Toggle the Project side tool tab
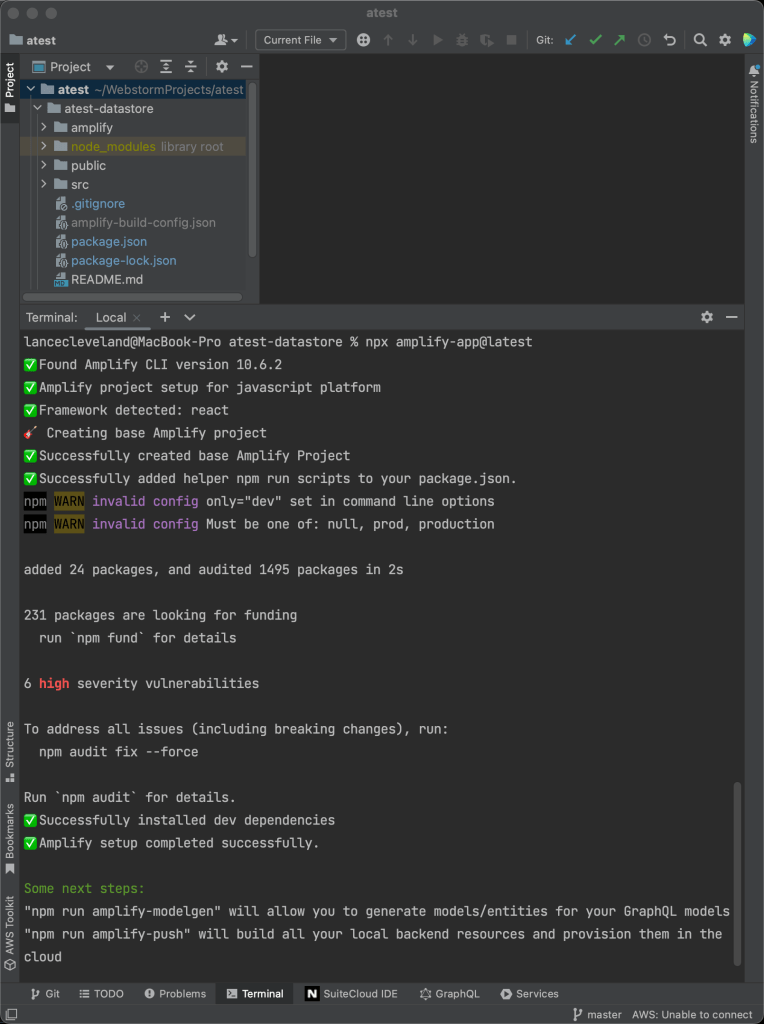Viewport: 764px width, 1024px height. coord(10,87)
